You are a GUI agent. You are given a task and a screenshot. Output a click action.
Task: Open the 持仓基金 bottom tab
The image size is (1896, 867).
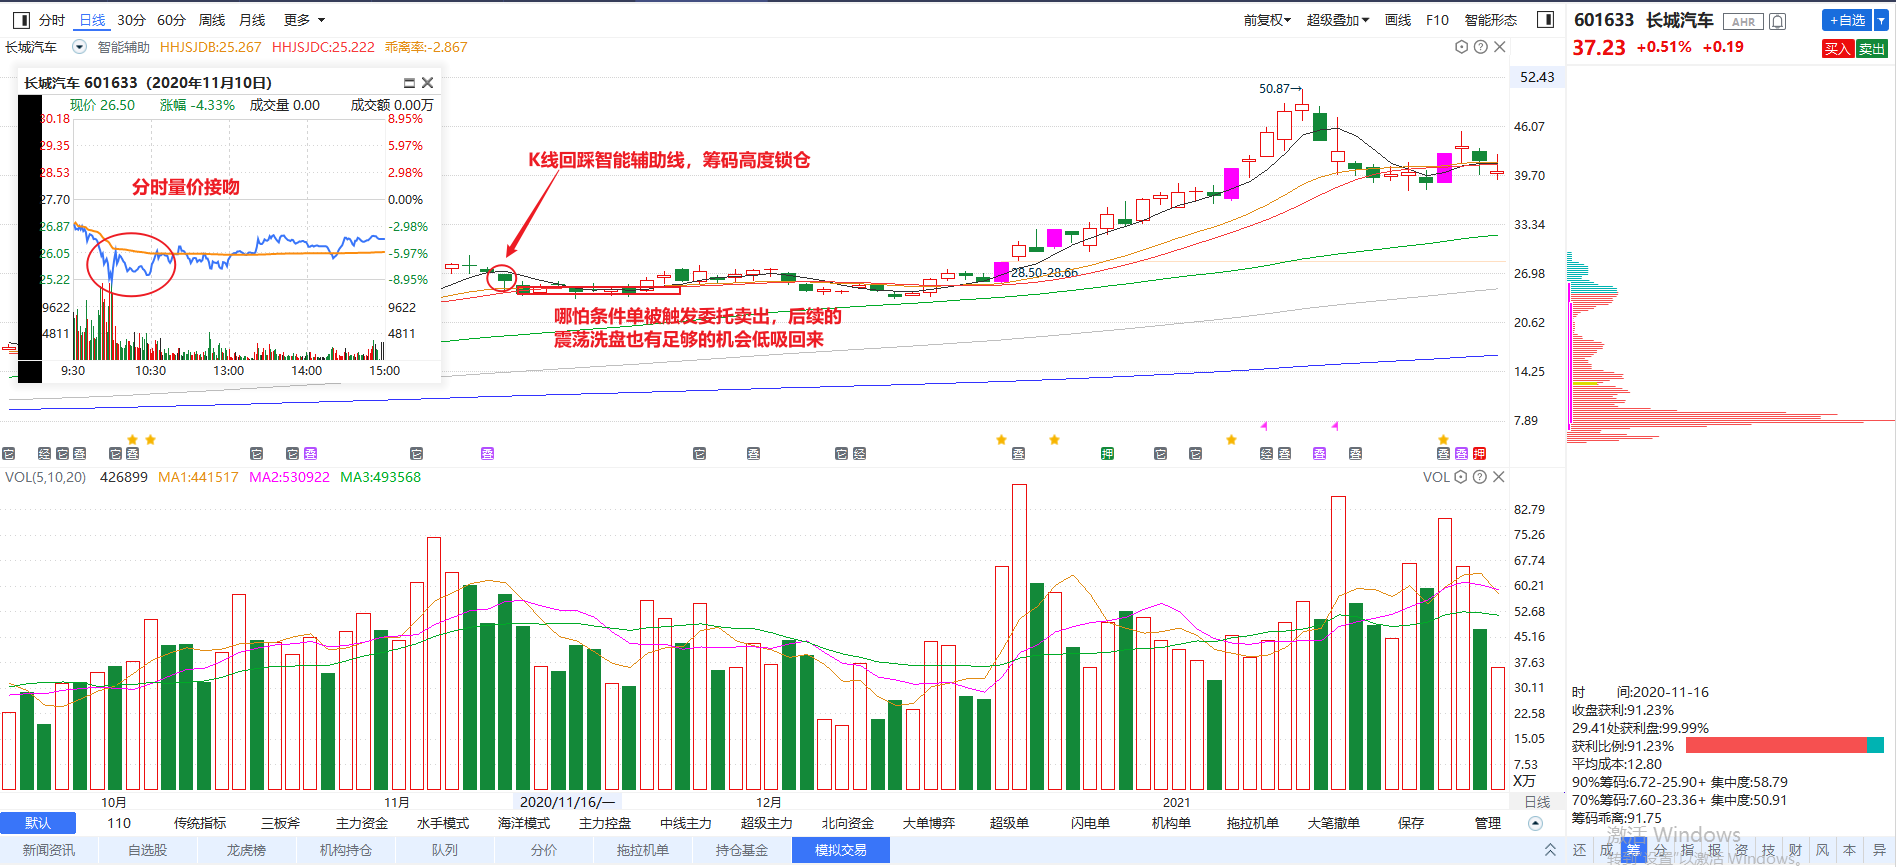click(742, 850)
